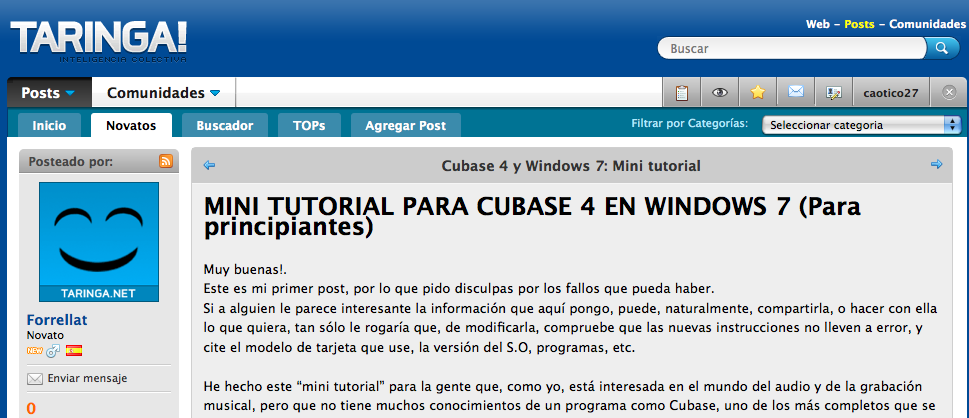Screen dimensions: 969x418
Task: Click the edit account icon
Action: [x=834, y=93]
